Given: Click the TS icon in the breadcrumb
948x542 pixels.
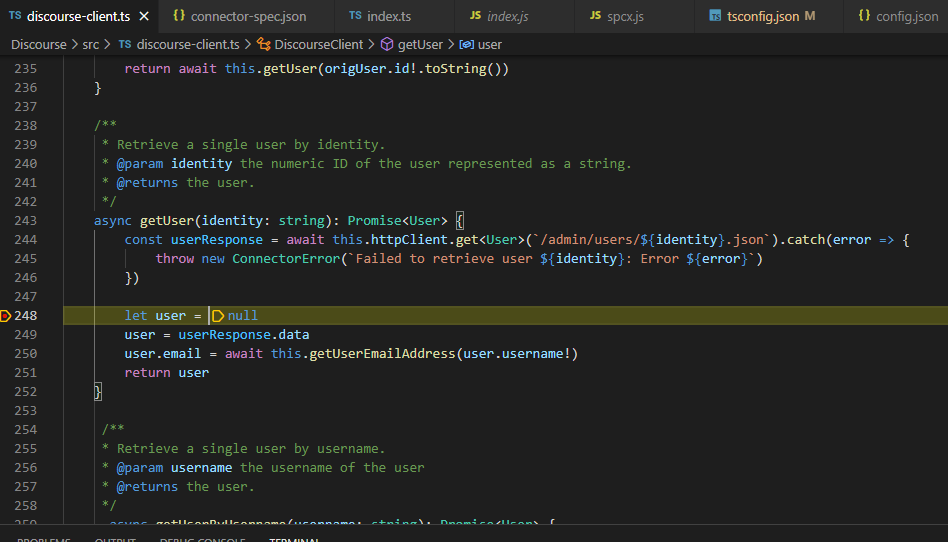Looking at the screenshot, I should coord(125,44).
